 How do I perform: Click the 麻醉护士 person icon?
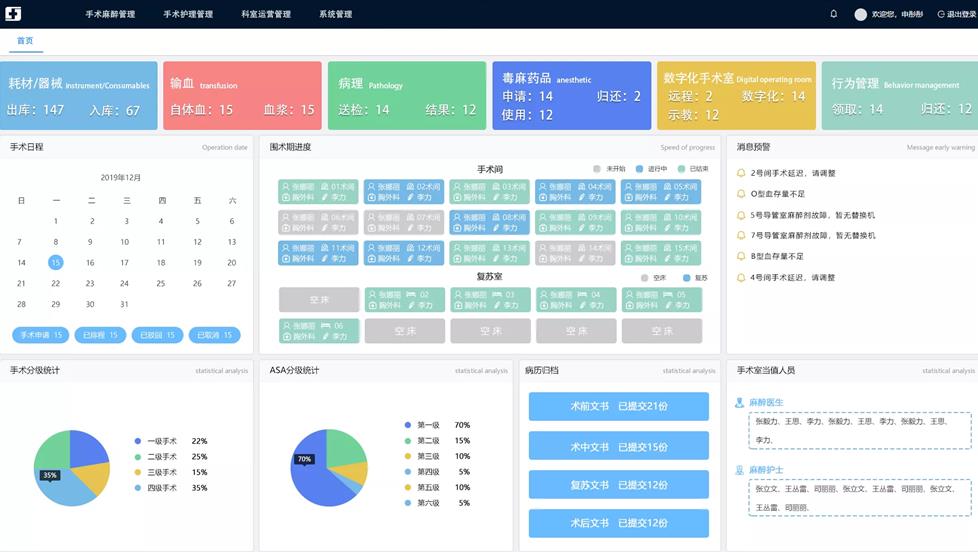(x=740, y=469)
